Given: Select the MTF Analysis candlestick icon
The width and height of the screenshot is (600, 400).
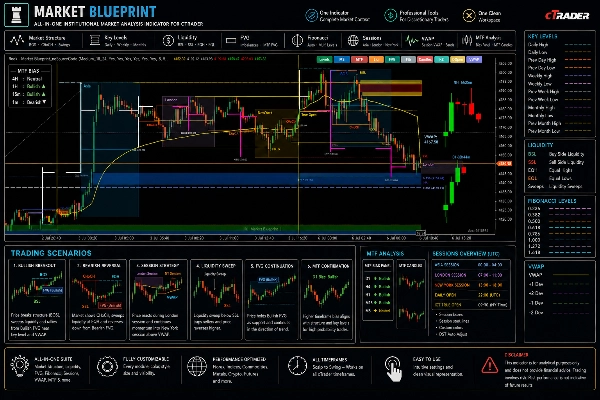Looking at the screenshot, I should point(467,40).
